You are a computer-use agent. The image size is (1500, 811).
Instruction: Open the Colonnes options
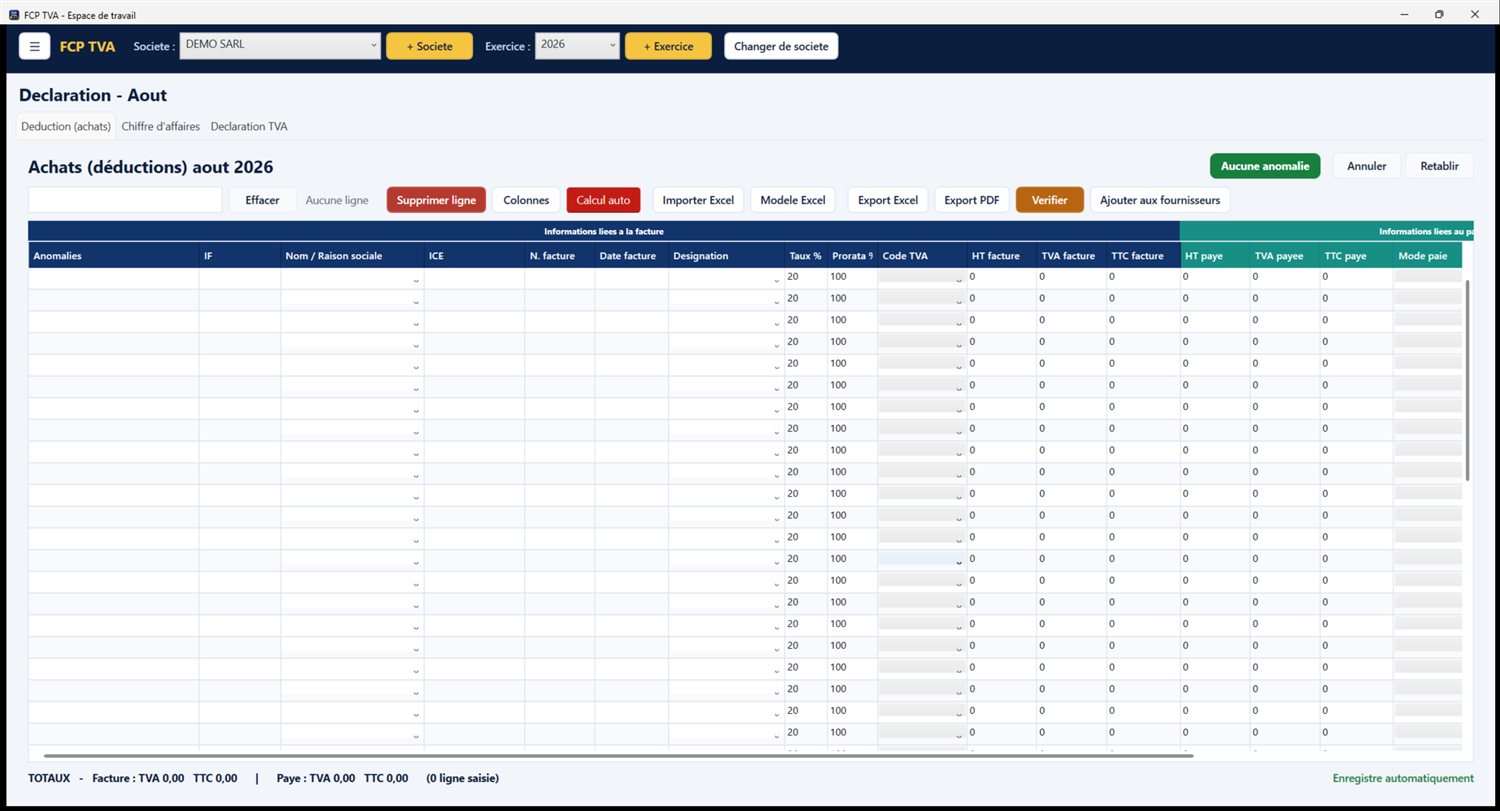tap(526, 200)
